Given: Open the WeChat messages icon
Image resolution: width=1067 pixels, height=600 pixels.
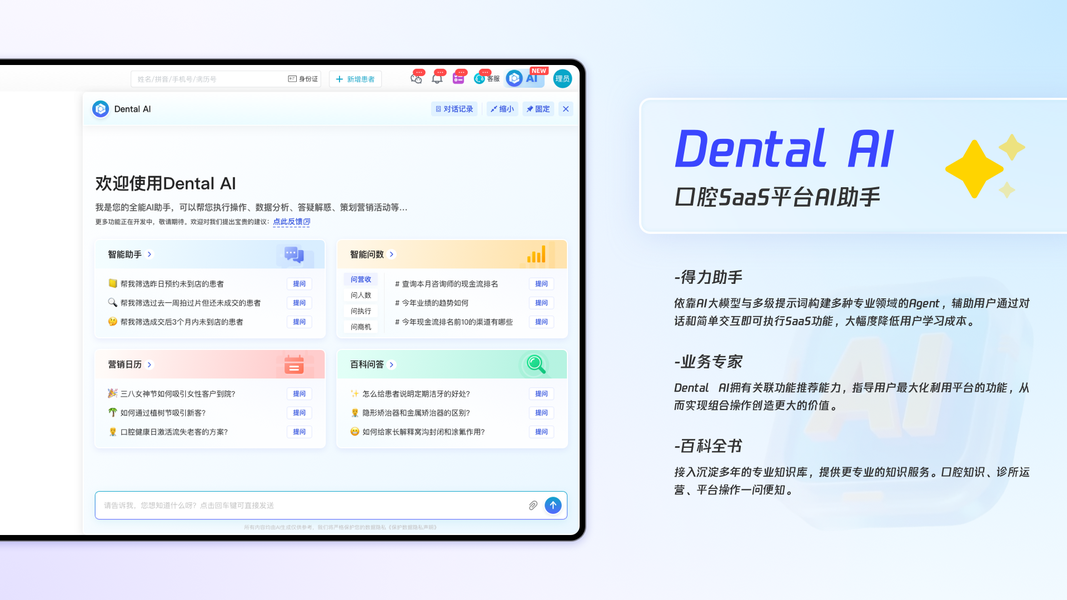Looking at the screenshot, I should point(416,79).
